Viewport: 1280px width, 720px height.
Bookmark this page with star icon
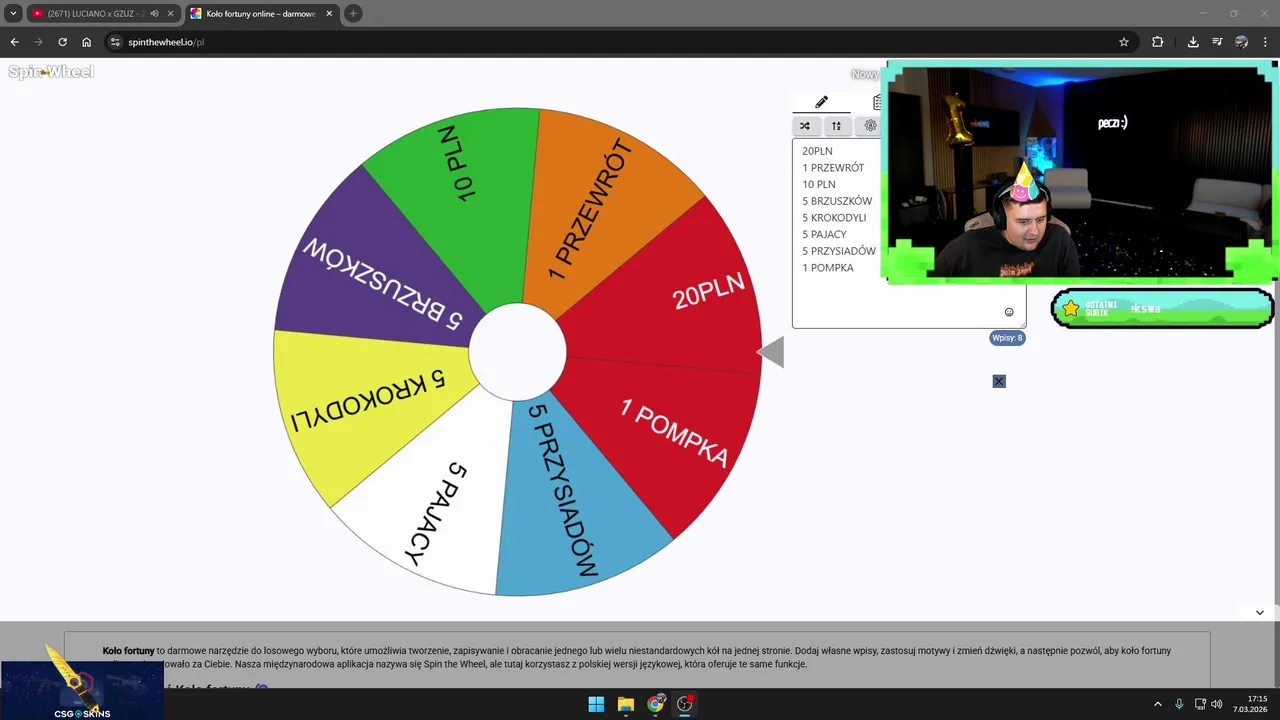1124,42
